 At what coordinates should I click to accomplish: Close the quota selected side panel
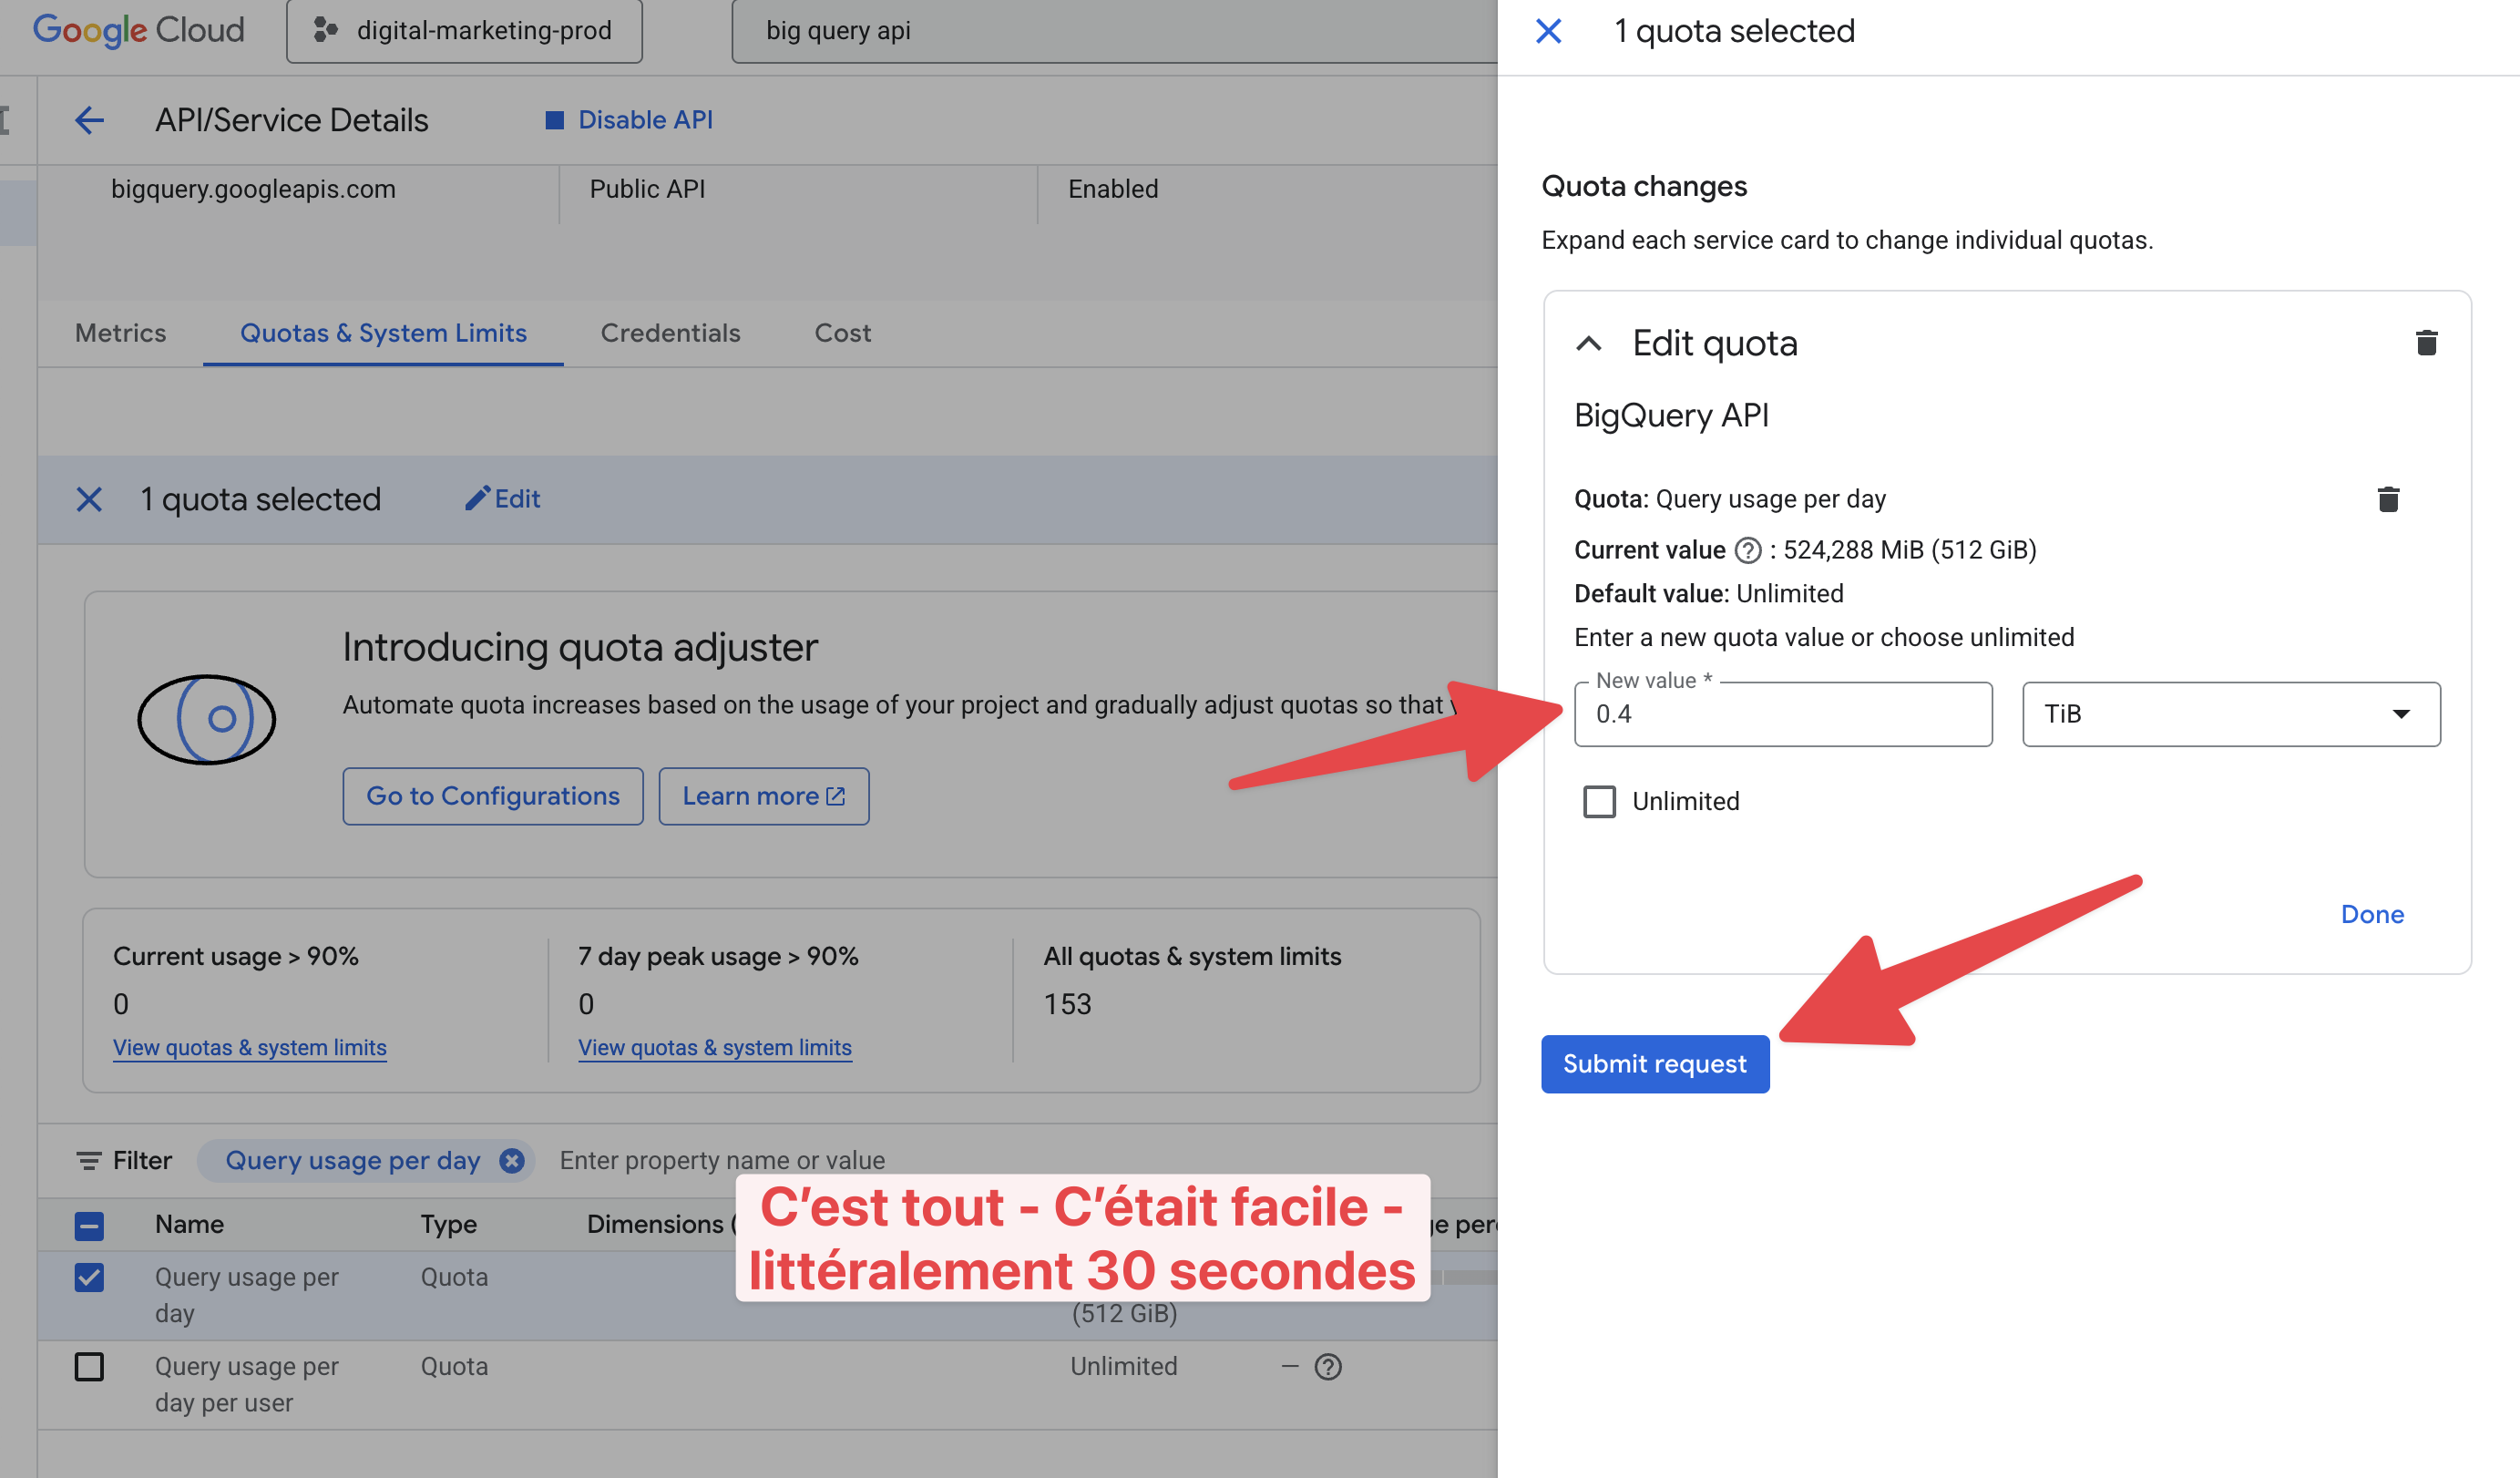click(x=1548, y=31)
